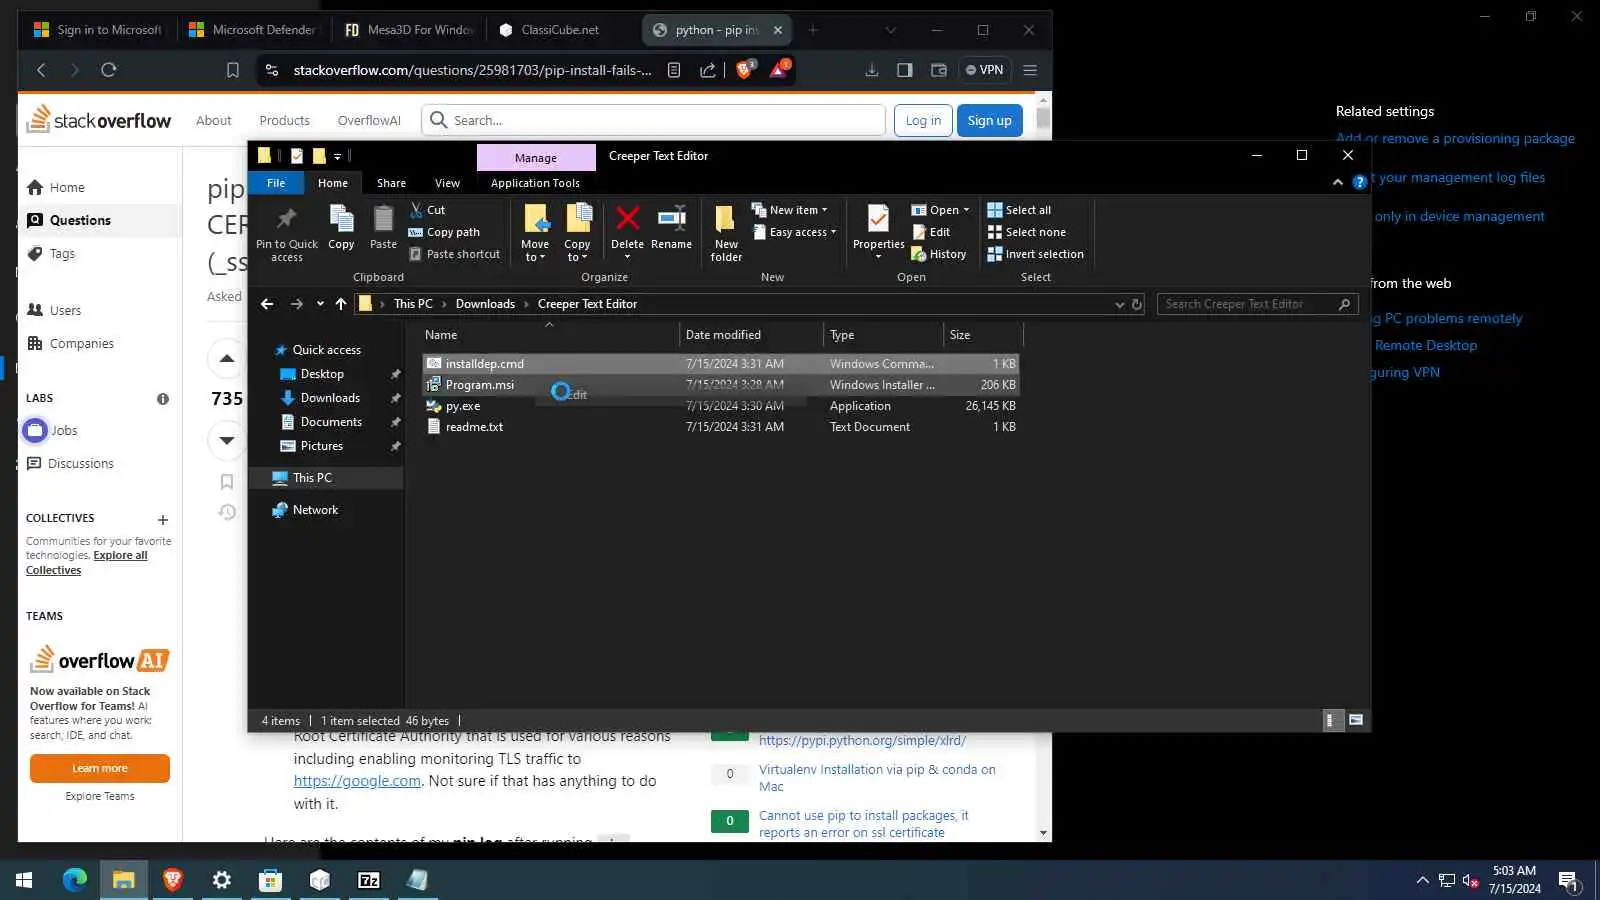
Task: Show file History from ribbon
Action: tap(938, 254)
